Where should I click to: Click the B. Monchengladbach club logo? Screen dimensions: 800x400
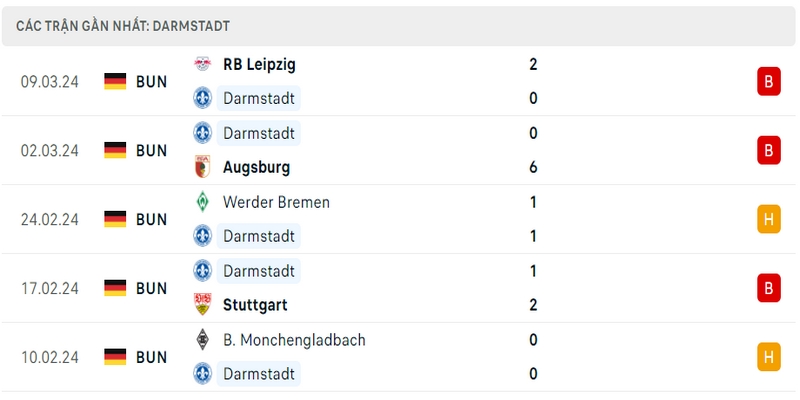(x=203, y=339)
